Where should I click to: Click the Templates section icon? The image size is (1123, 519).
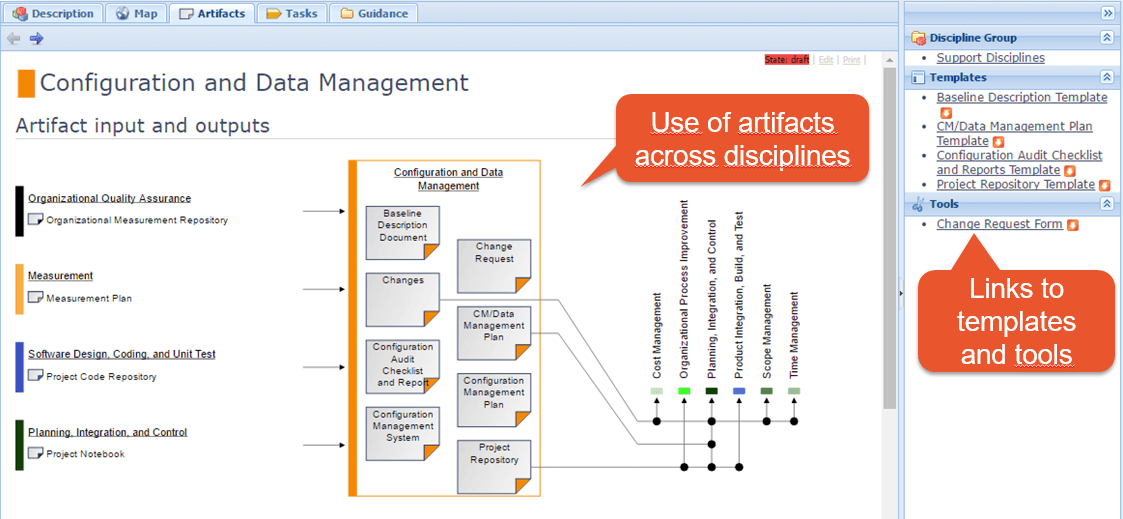coord(918,77)
